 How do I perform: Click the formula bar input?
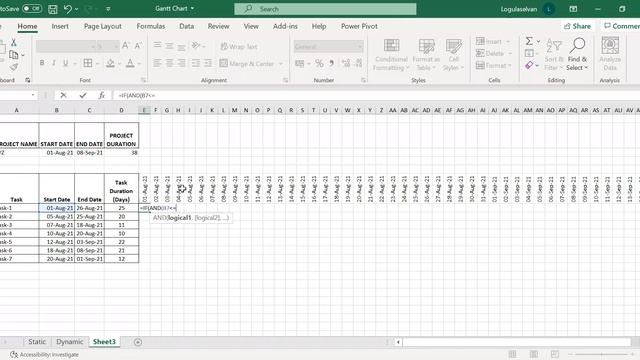(x=376, y=95)
